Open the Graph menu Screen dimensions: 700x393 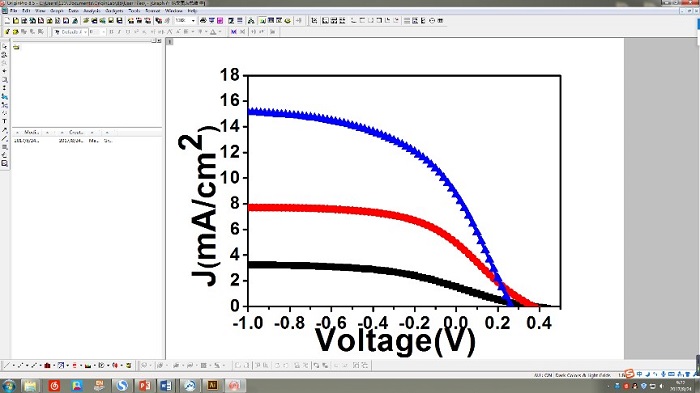(57, 11)
